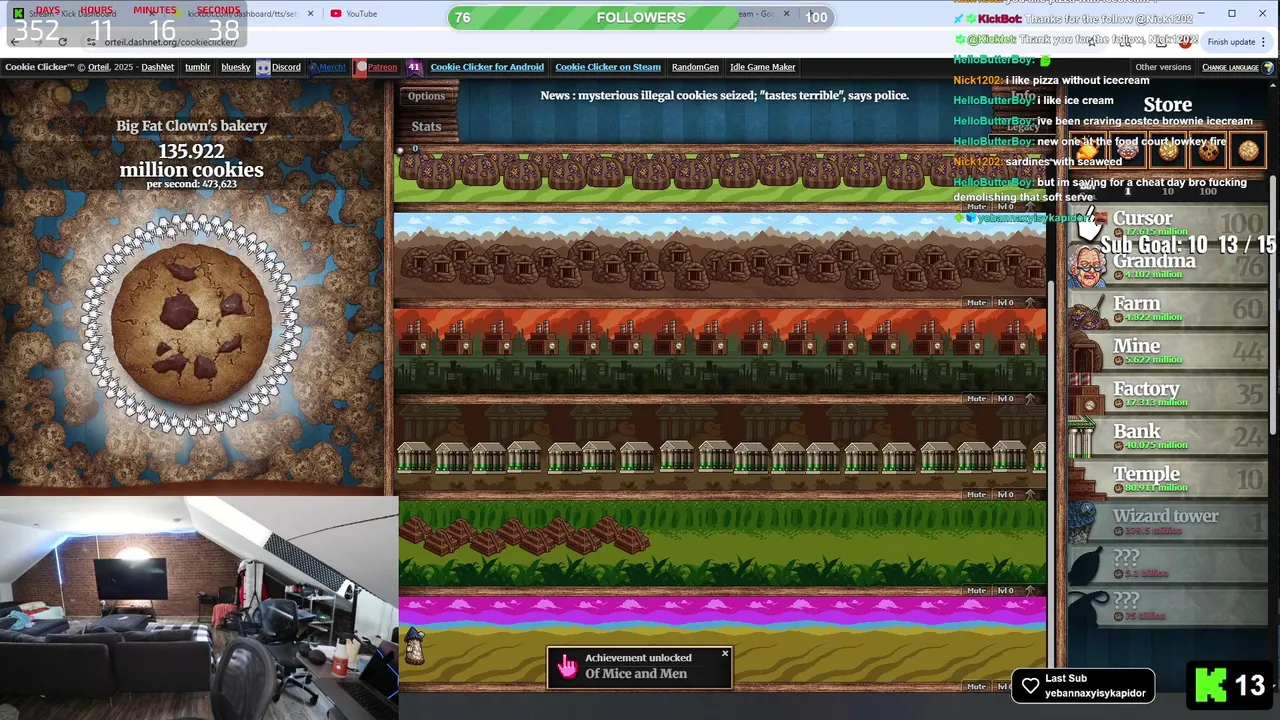Purchase a Bank building
The image size is (1280, 720).
(1168, 437)
